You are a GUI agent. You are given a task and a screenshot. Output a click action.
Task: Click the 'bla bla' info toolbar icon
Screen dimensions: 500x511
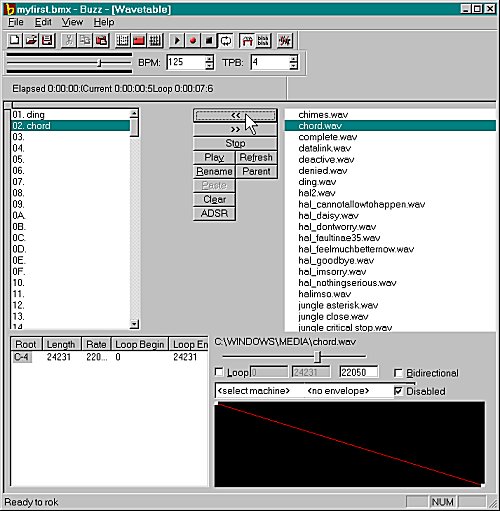[x=263, y=41]
